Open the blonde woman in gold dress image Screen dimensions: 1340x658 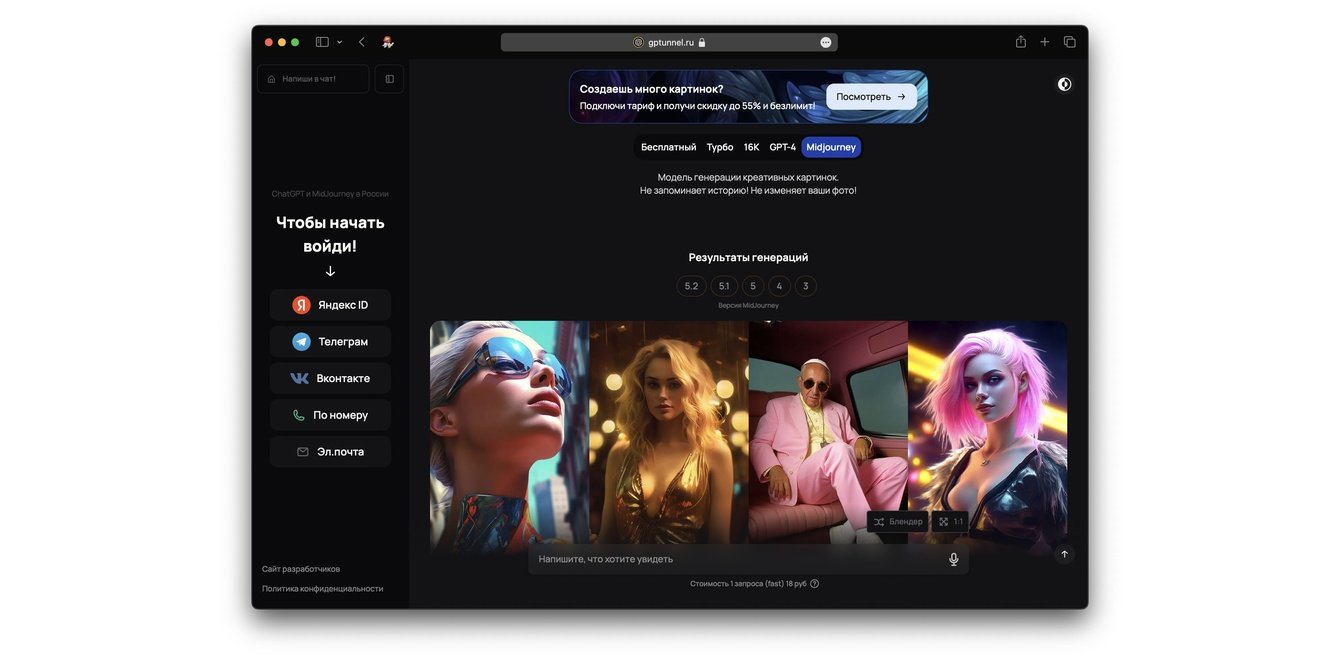[x=669, y=435]
